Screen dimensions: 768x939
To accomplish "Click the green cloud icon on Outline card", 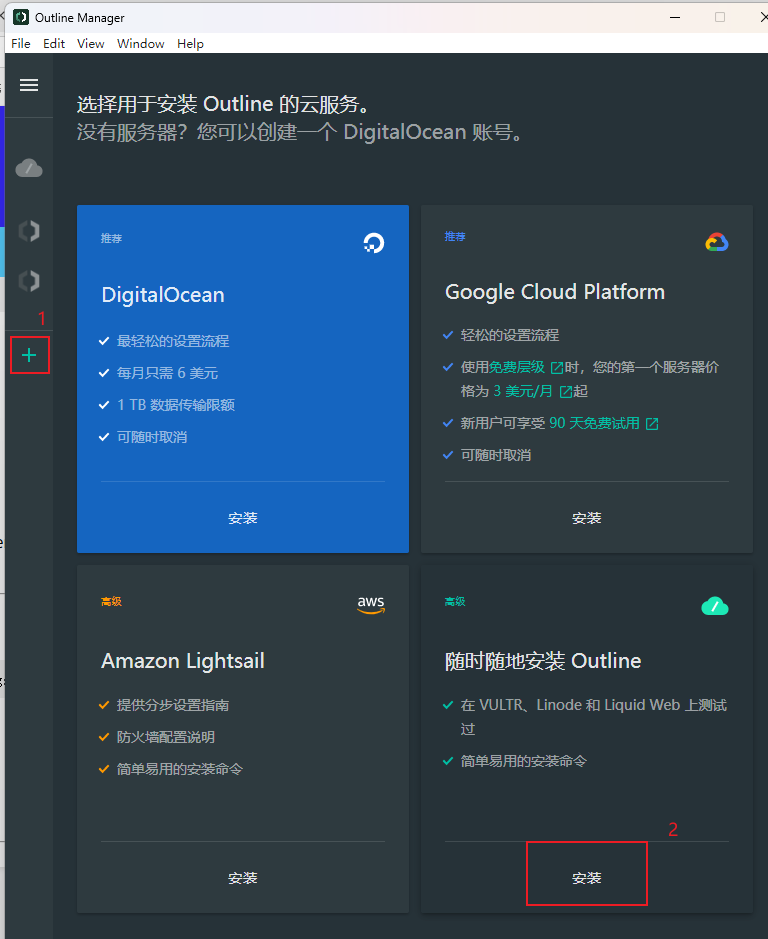I will point(715,605).
